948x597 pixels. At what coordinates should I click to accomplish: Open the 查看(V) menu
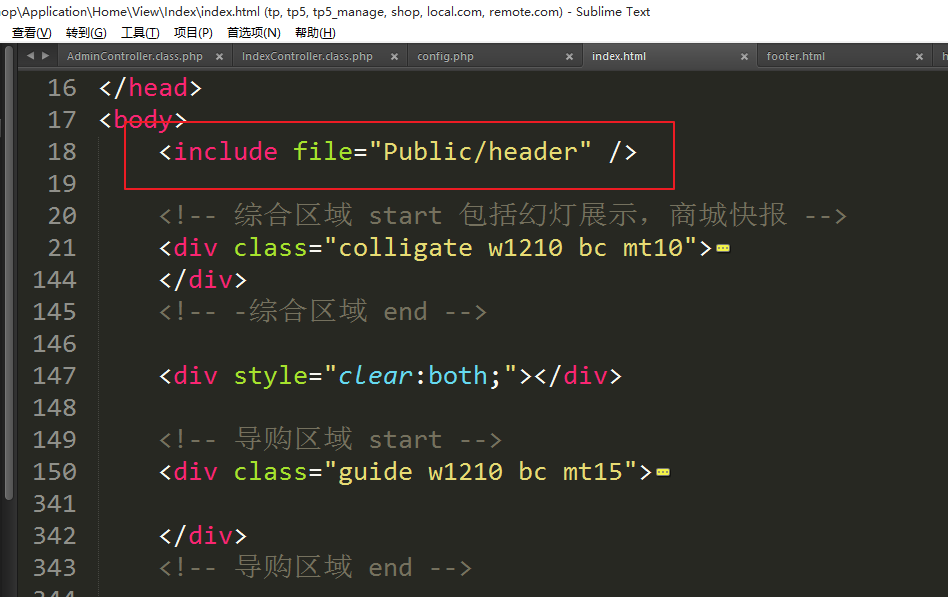(31, 33)
